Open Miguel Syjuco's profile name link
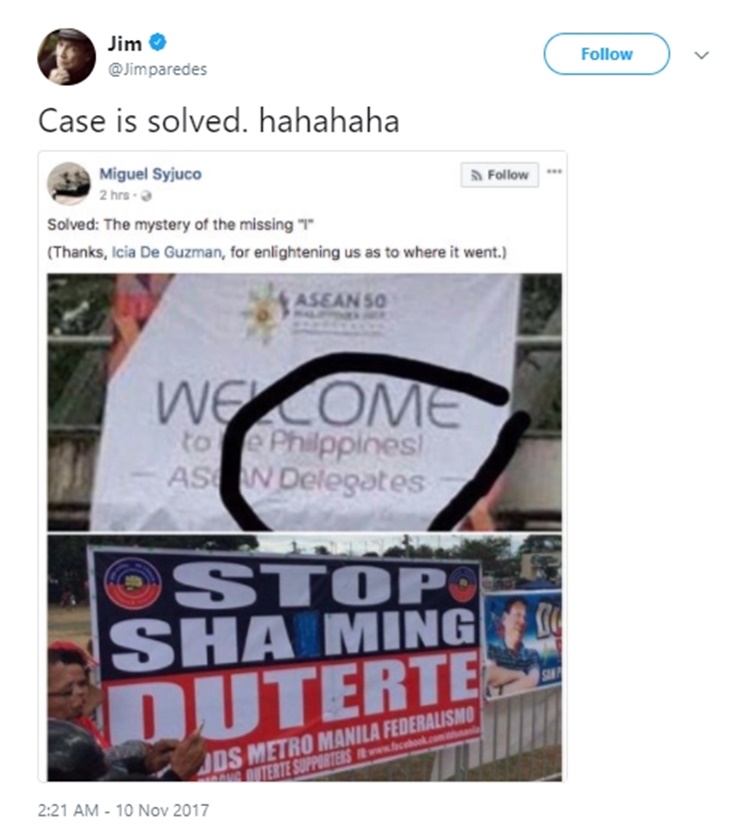Screen dimensions: 750x830 150,174
